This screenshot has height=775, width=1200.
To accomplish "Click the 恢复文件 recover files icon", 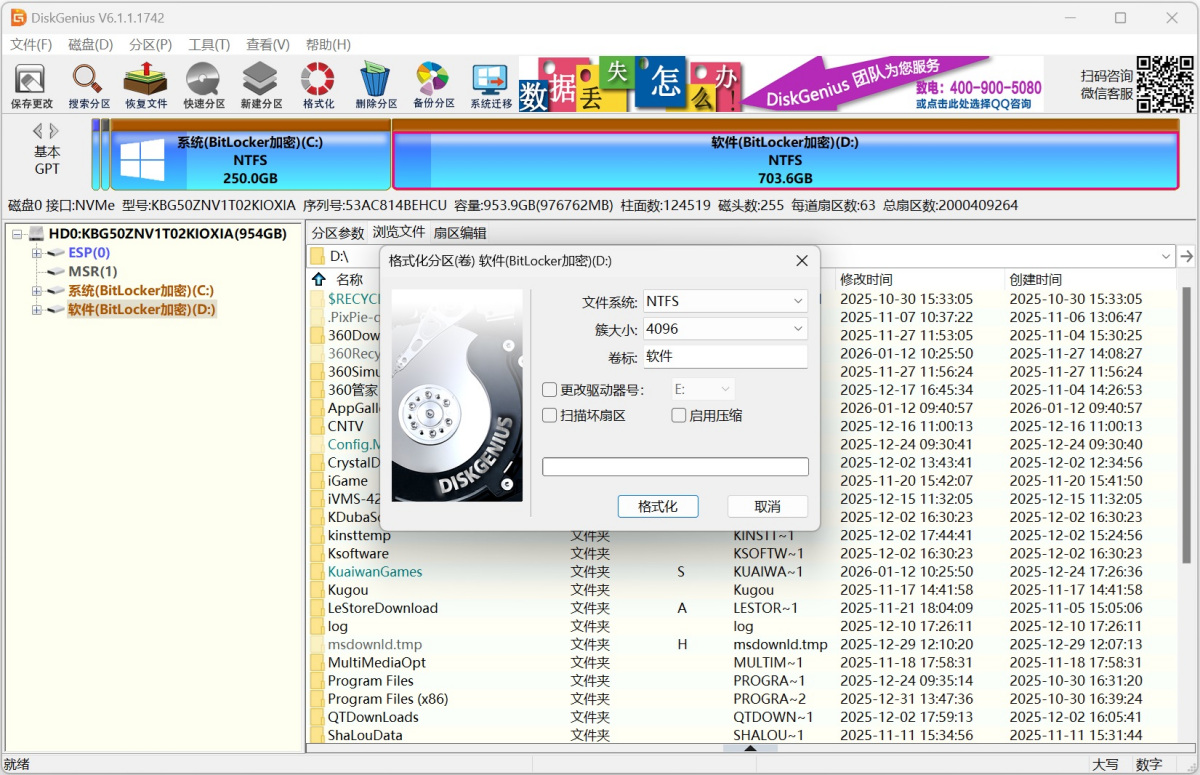I will click(146, 85).
